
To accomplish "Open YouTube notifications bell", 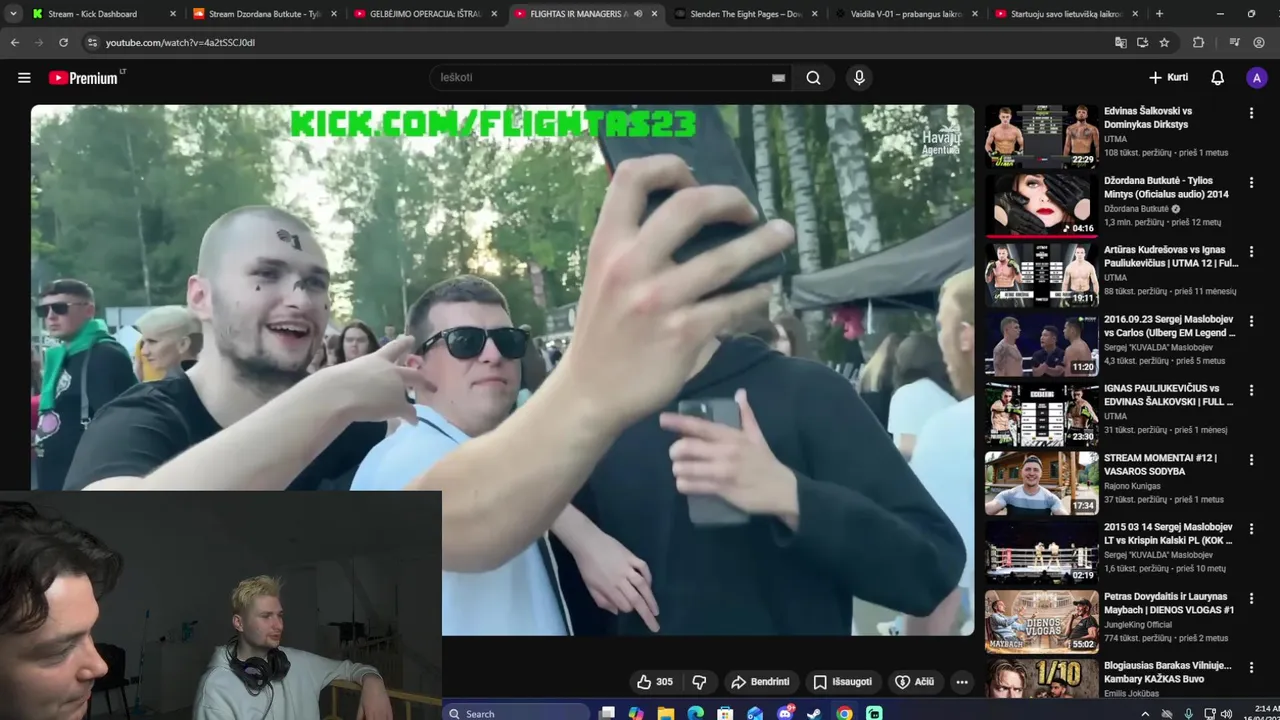I will 1217,77.
